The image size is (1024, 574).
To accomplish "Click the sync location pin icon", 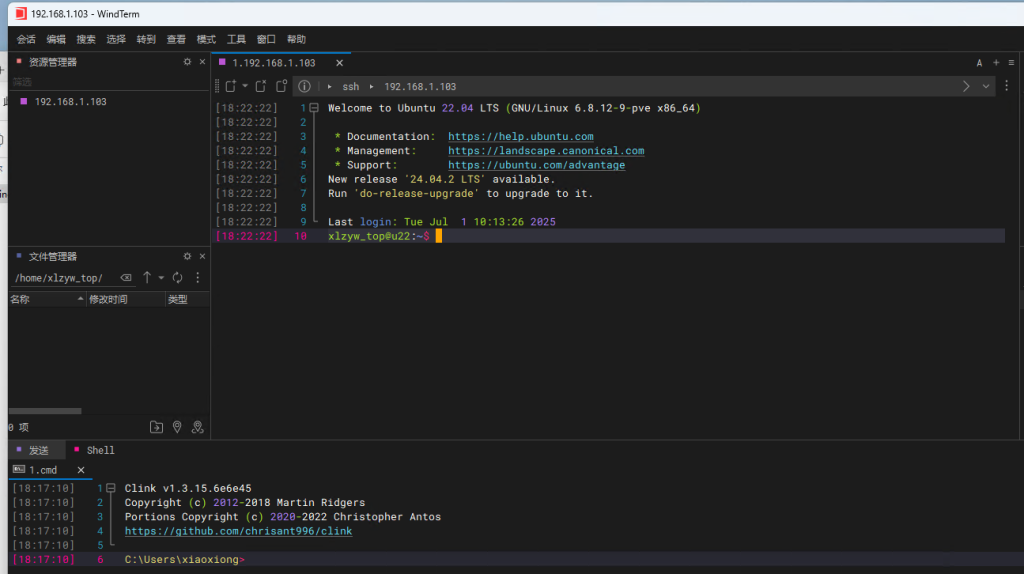I will pyautogui.click(x=197, y=427).
